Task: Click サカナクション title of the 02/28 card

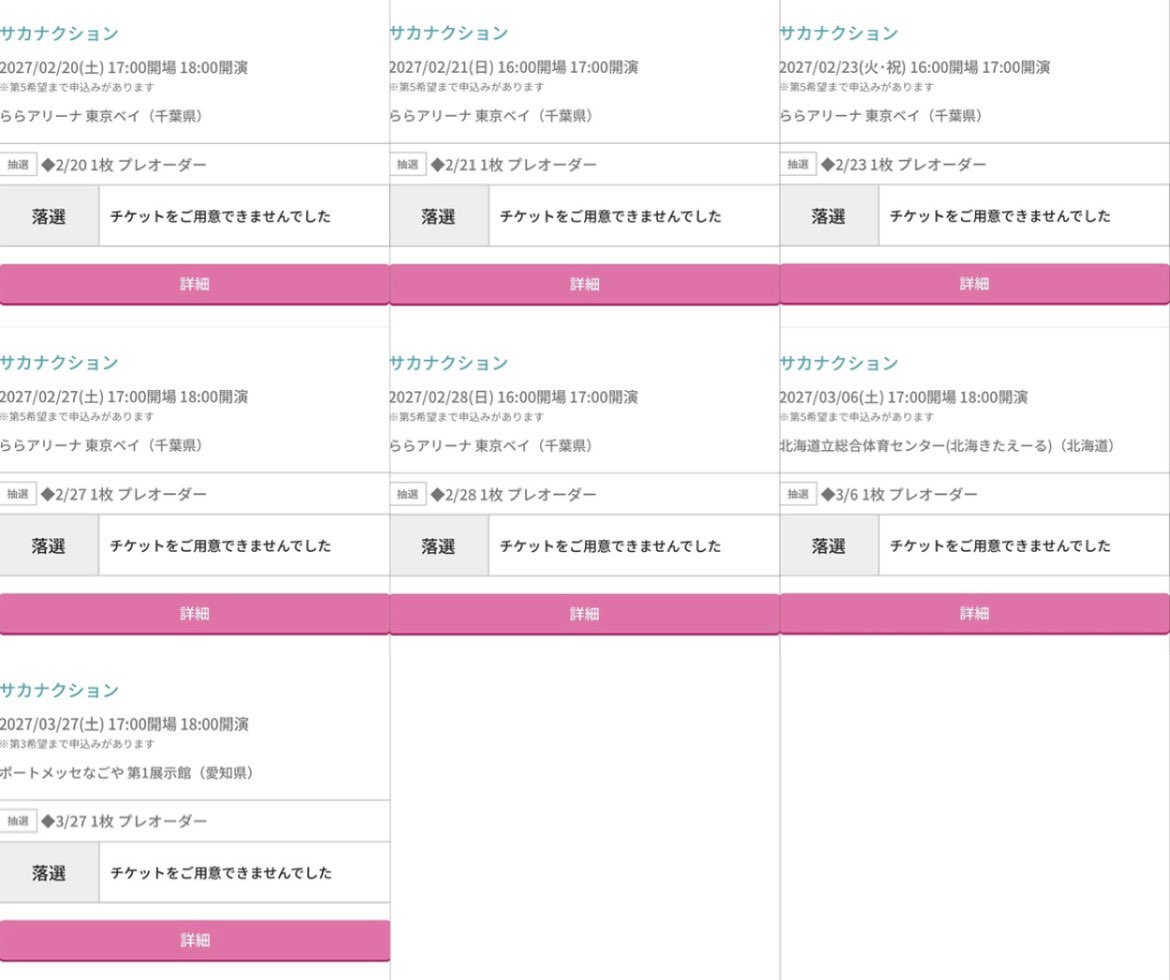Action: coord(449,363)
